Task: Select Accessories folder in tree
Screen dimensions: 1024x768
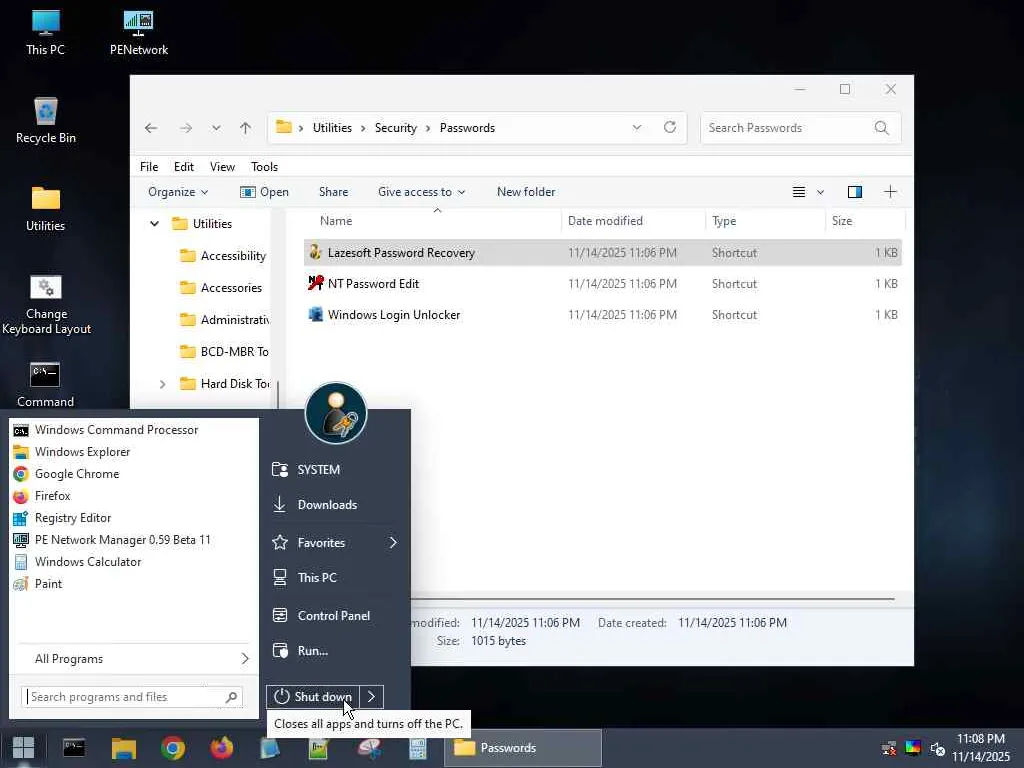Action: click(221, 288)
